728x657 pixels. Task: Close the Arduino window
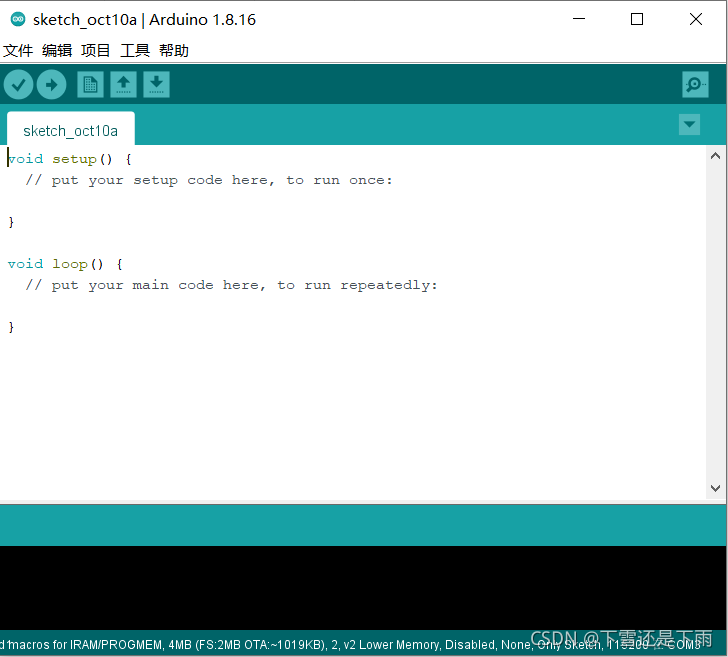point(696,19)
